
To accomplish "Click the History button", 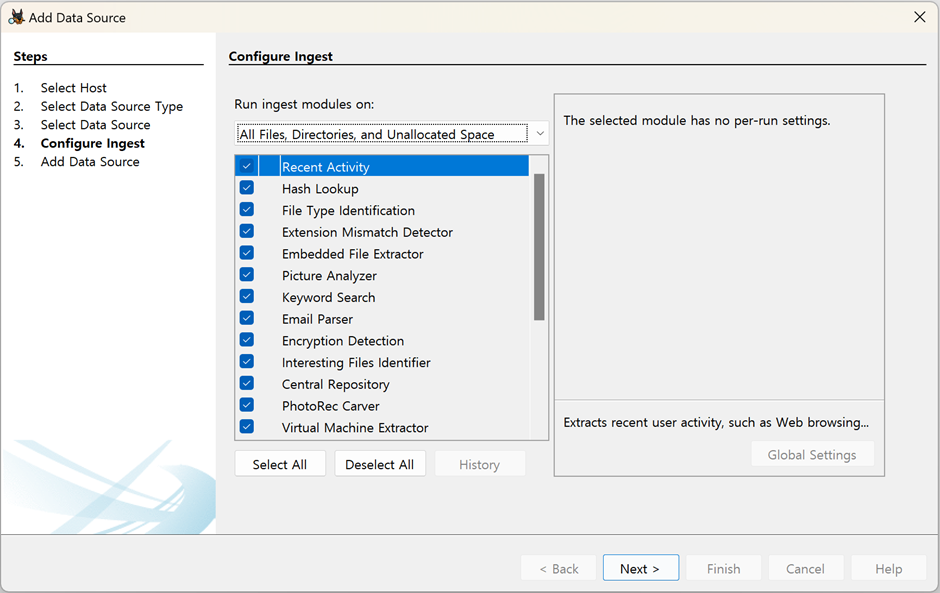I will point(480,464).
